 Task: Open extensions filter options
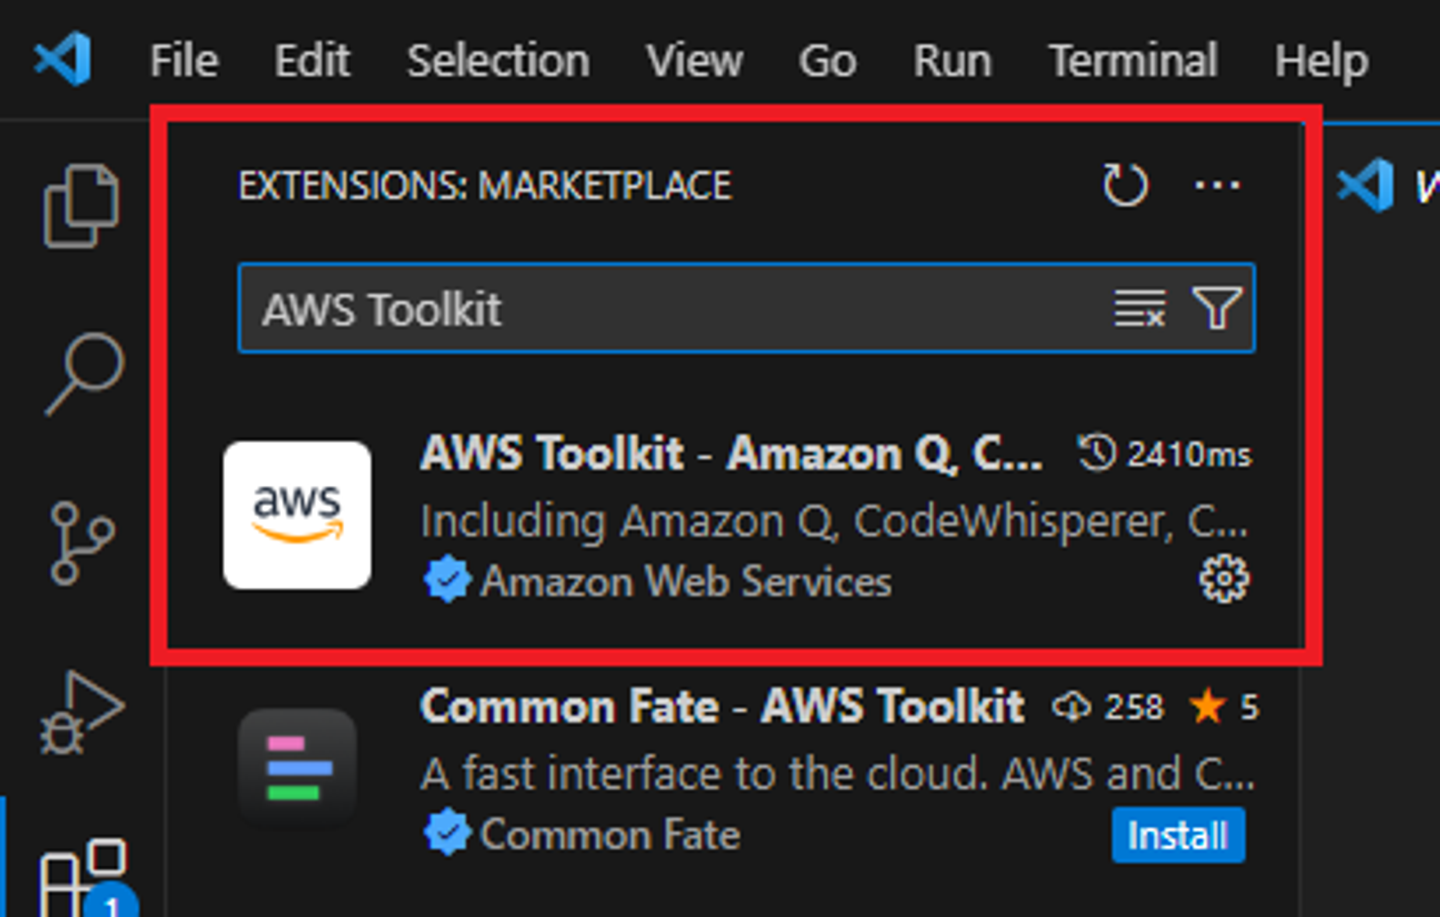coord(1217,308)
